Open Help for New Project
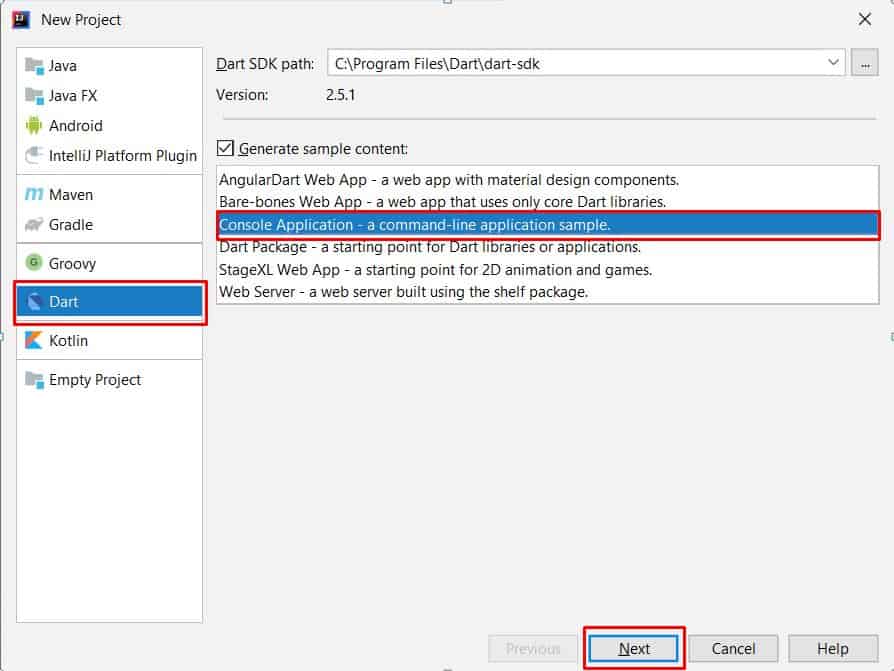This screenshot has width=894, height=671. pos(832,649)
